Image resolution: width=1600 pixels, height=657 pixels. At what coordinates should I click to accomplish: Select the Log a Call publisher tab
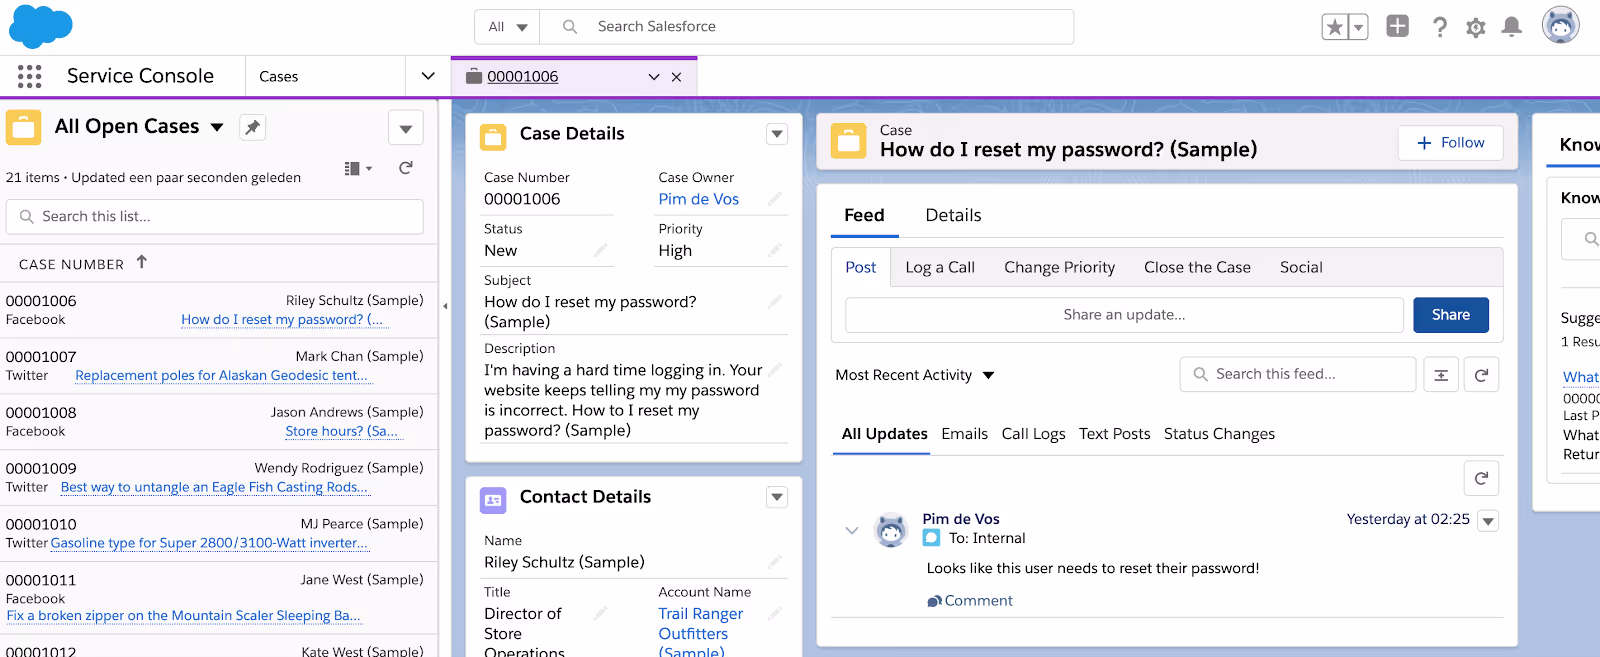coord(940,267)
